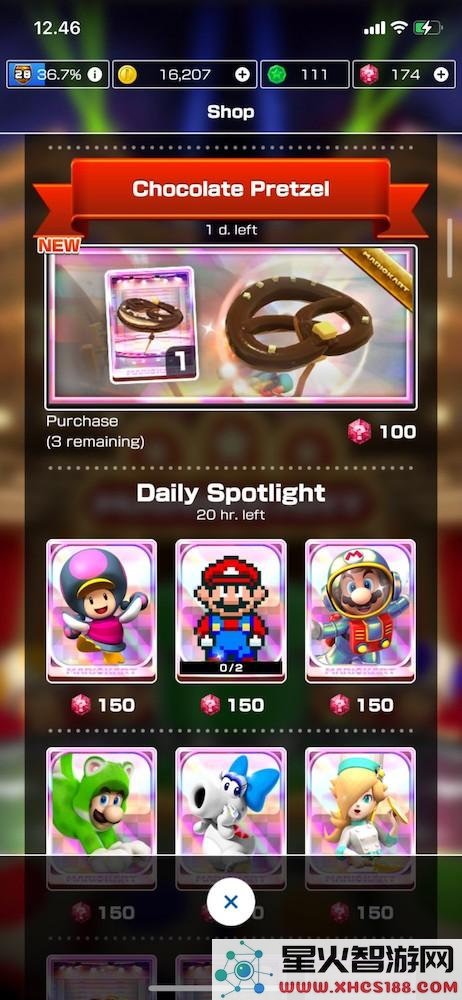
Task: Add rubies using the plus beside 174
Action: point(441,75)
